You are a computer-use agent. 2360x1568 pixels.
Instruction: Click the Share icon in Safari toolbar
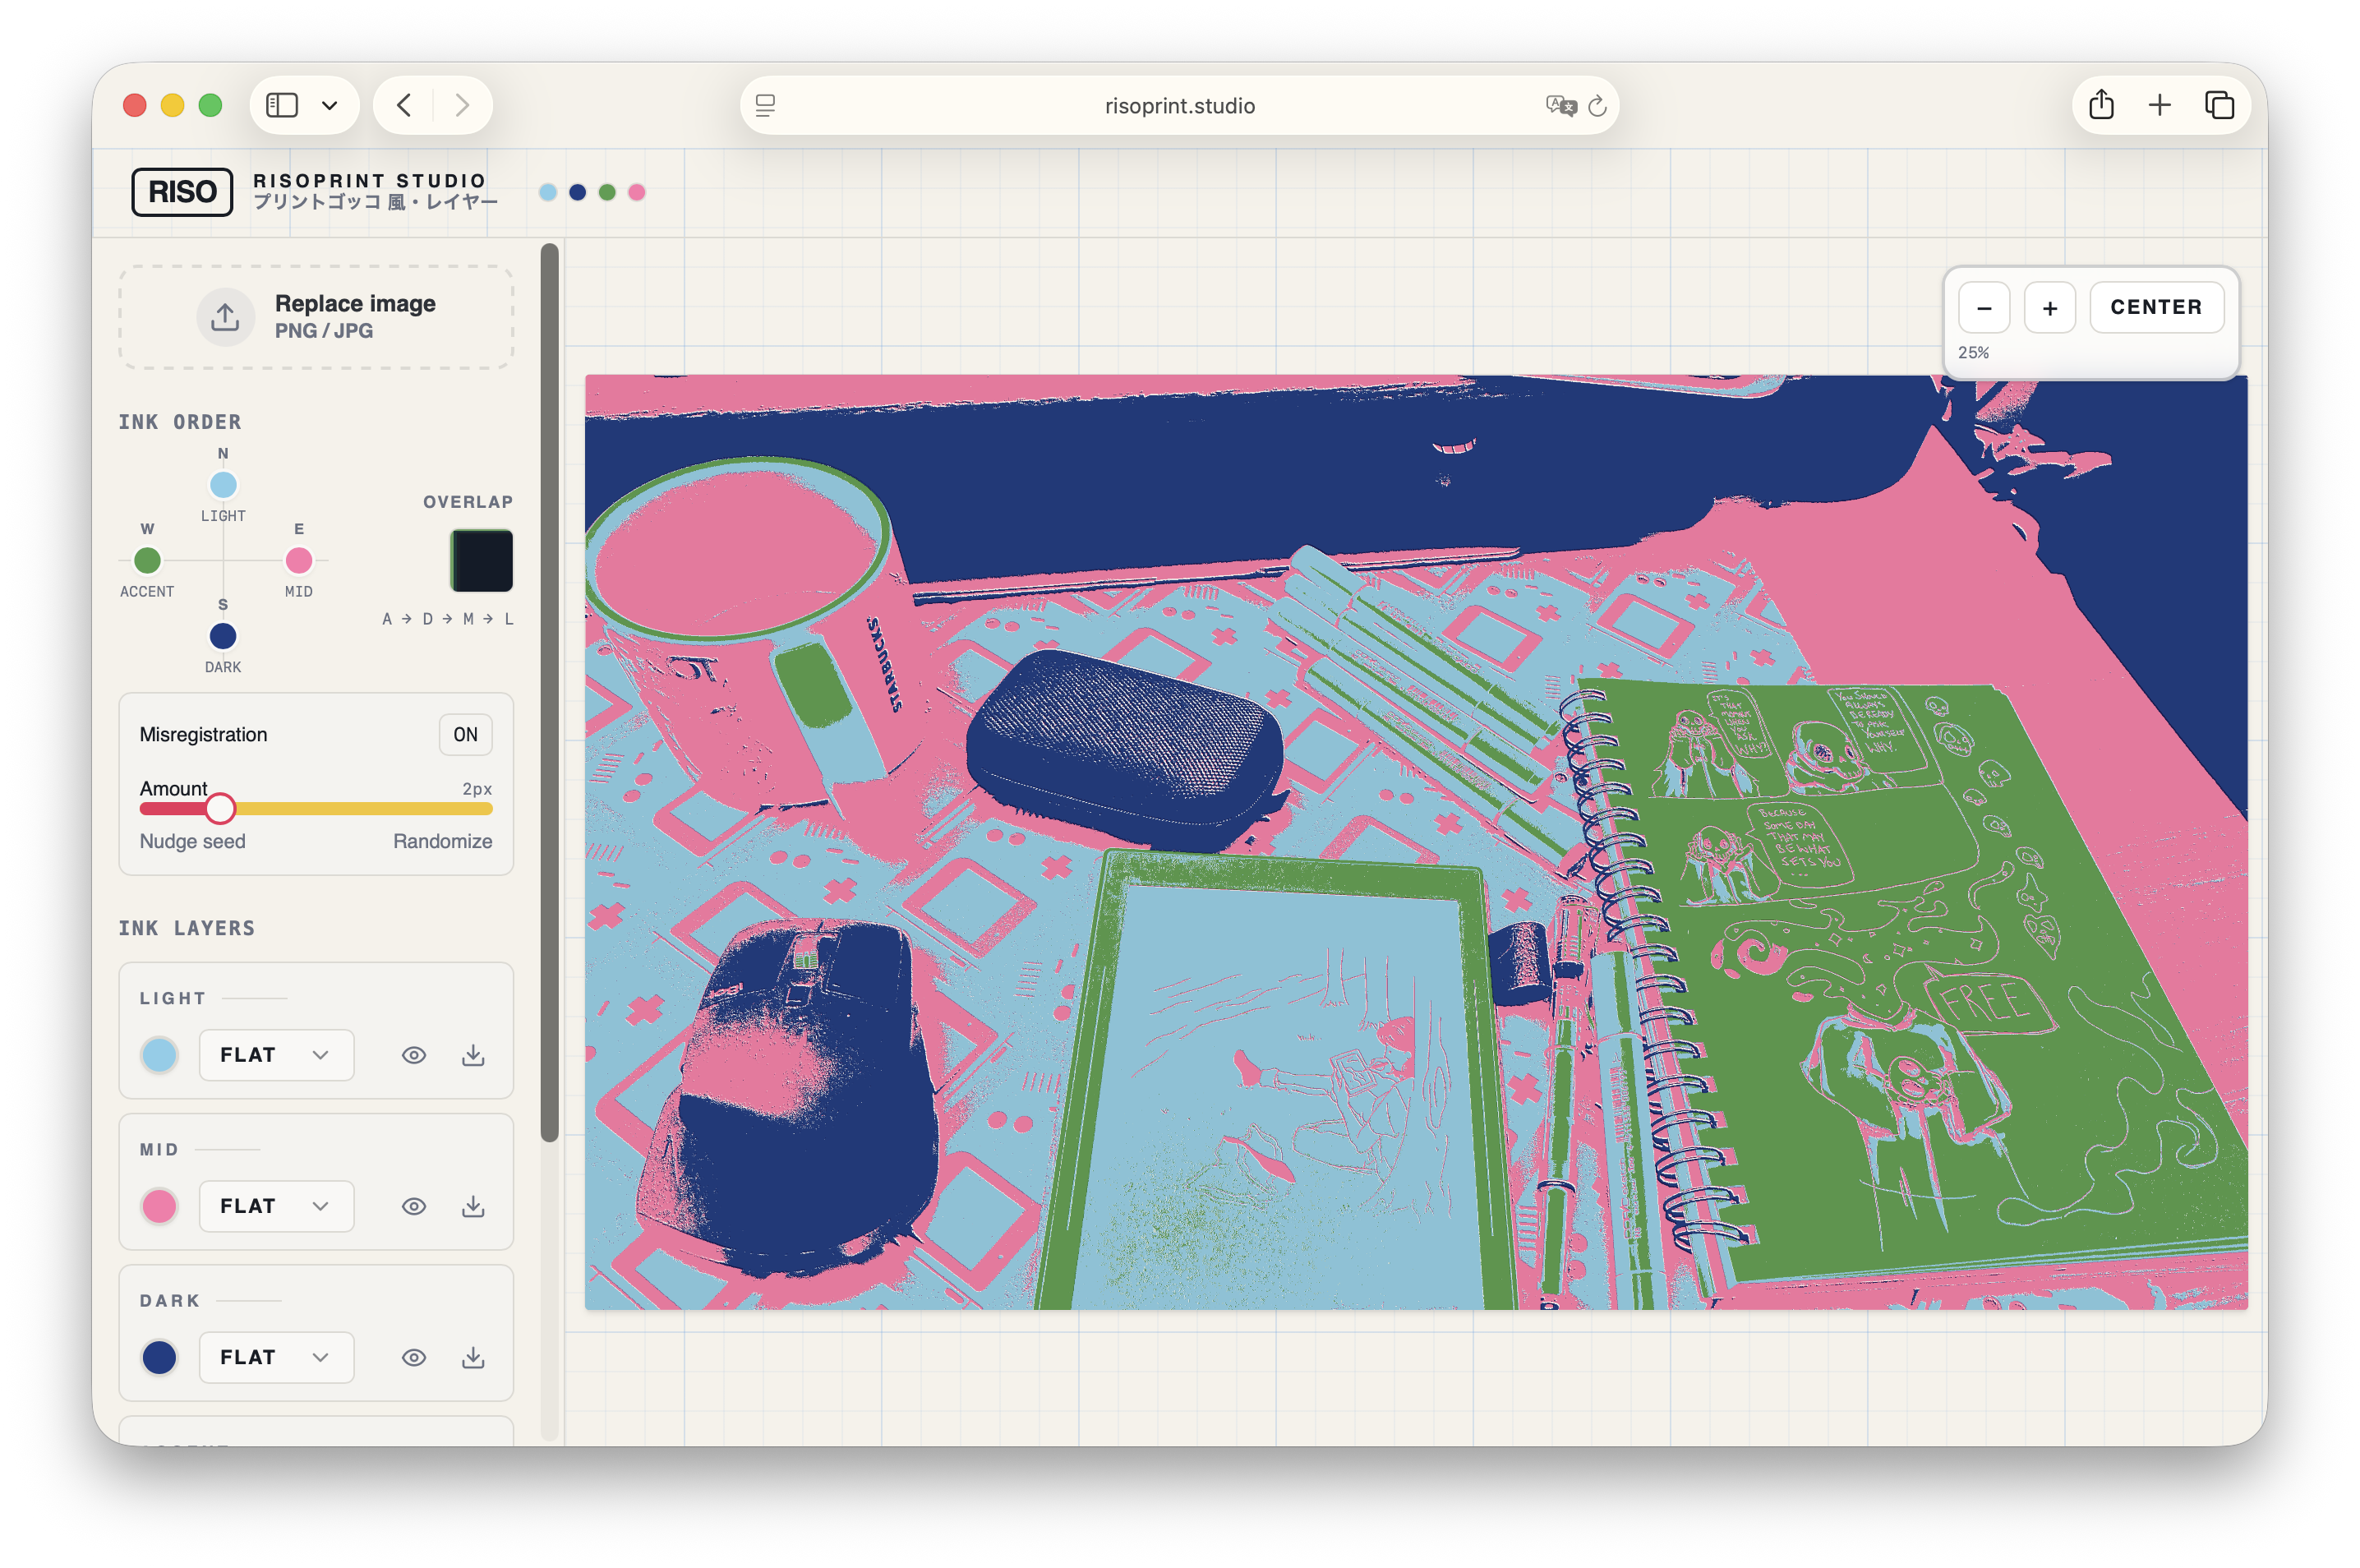(2101, 104)
